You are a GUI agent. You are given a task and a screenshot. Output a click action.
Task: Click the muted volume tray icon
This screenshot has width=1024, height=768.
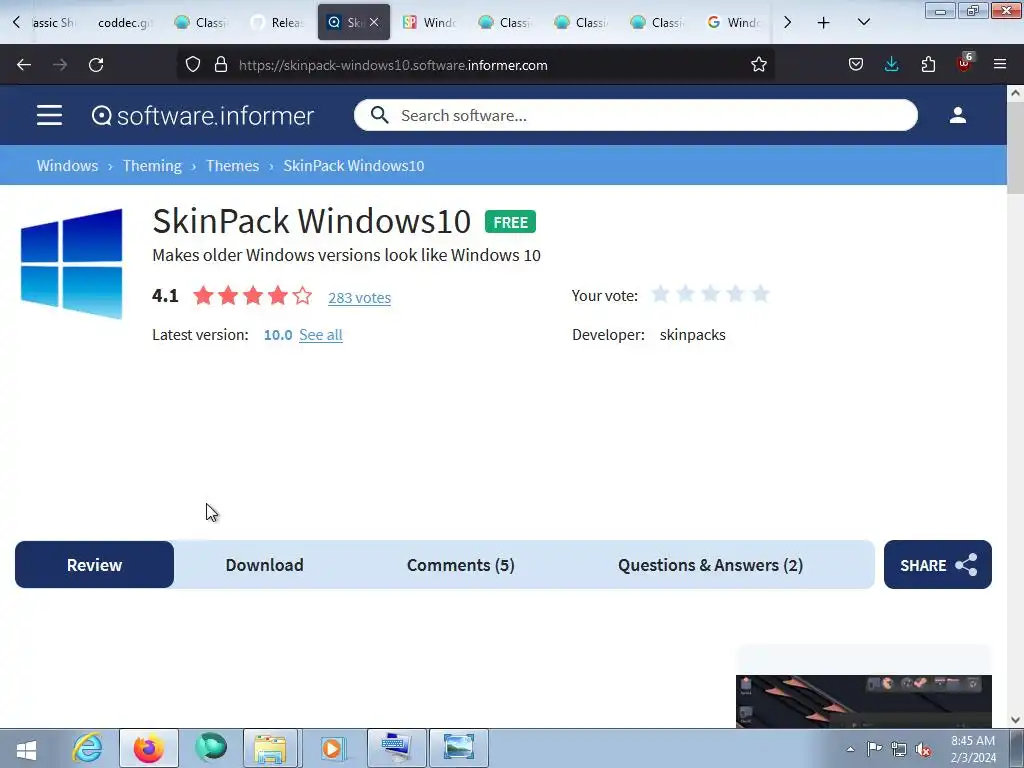923,749
